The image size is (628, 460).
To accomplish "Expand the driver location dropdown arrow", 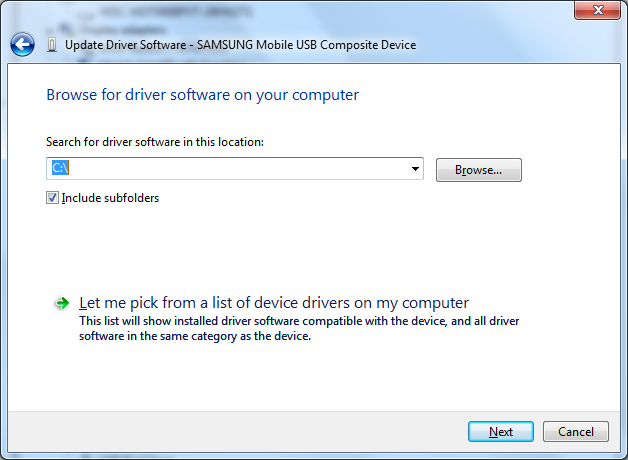I will 415,169.
